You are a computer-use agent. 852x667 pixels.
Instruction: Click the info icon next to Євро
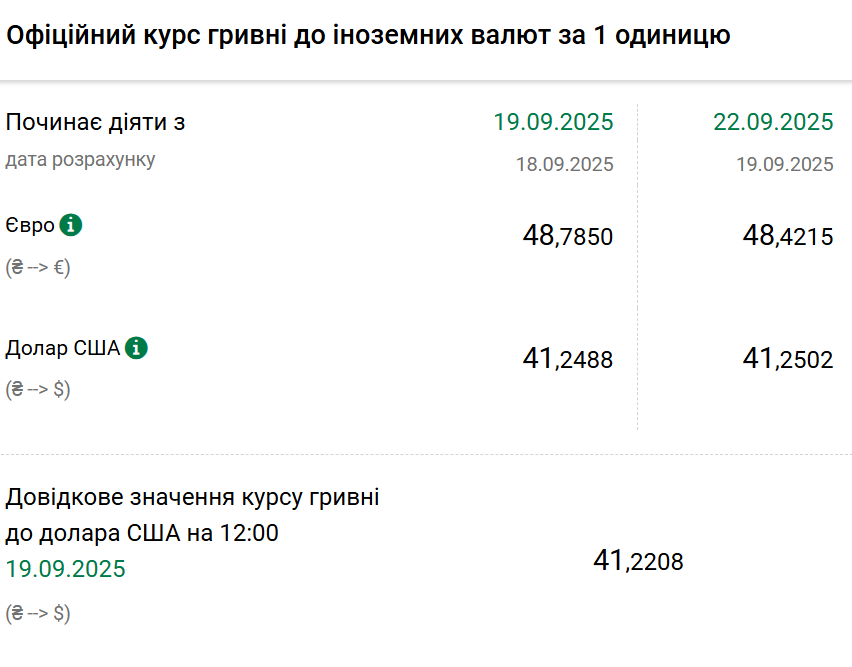click(x=71, y=225)
